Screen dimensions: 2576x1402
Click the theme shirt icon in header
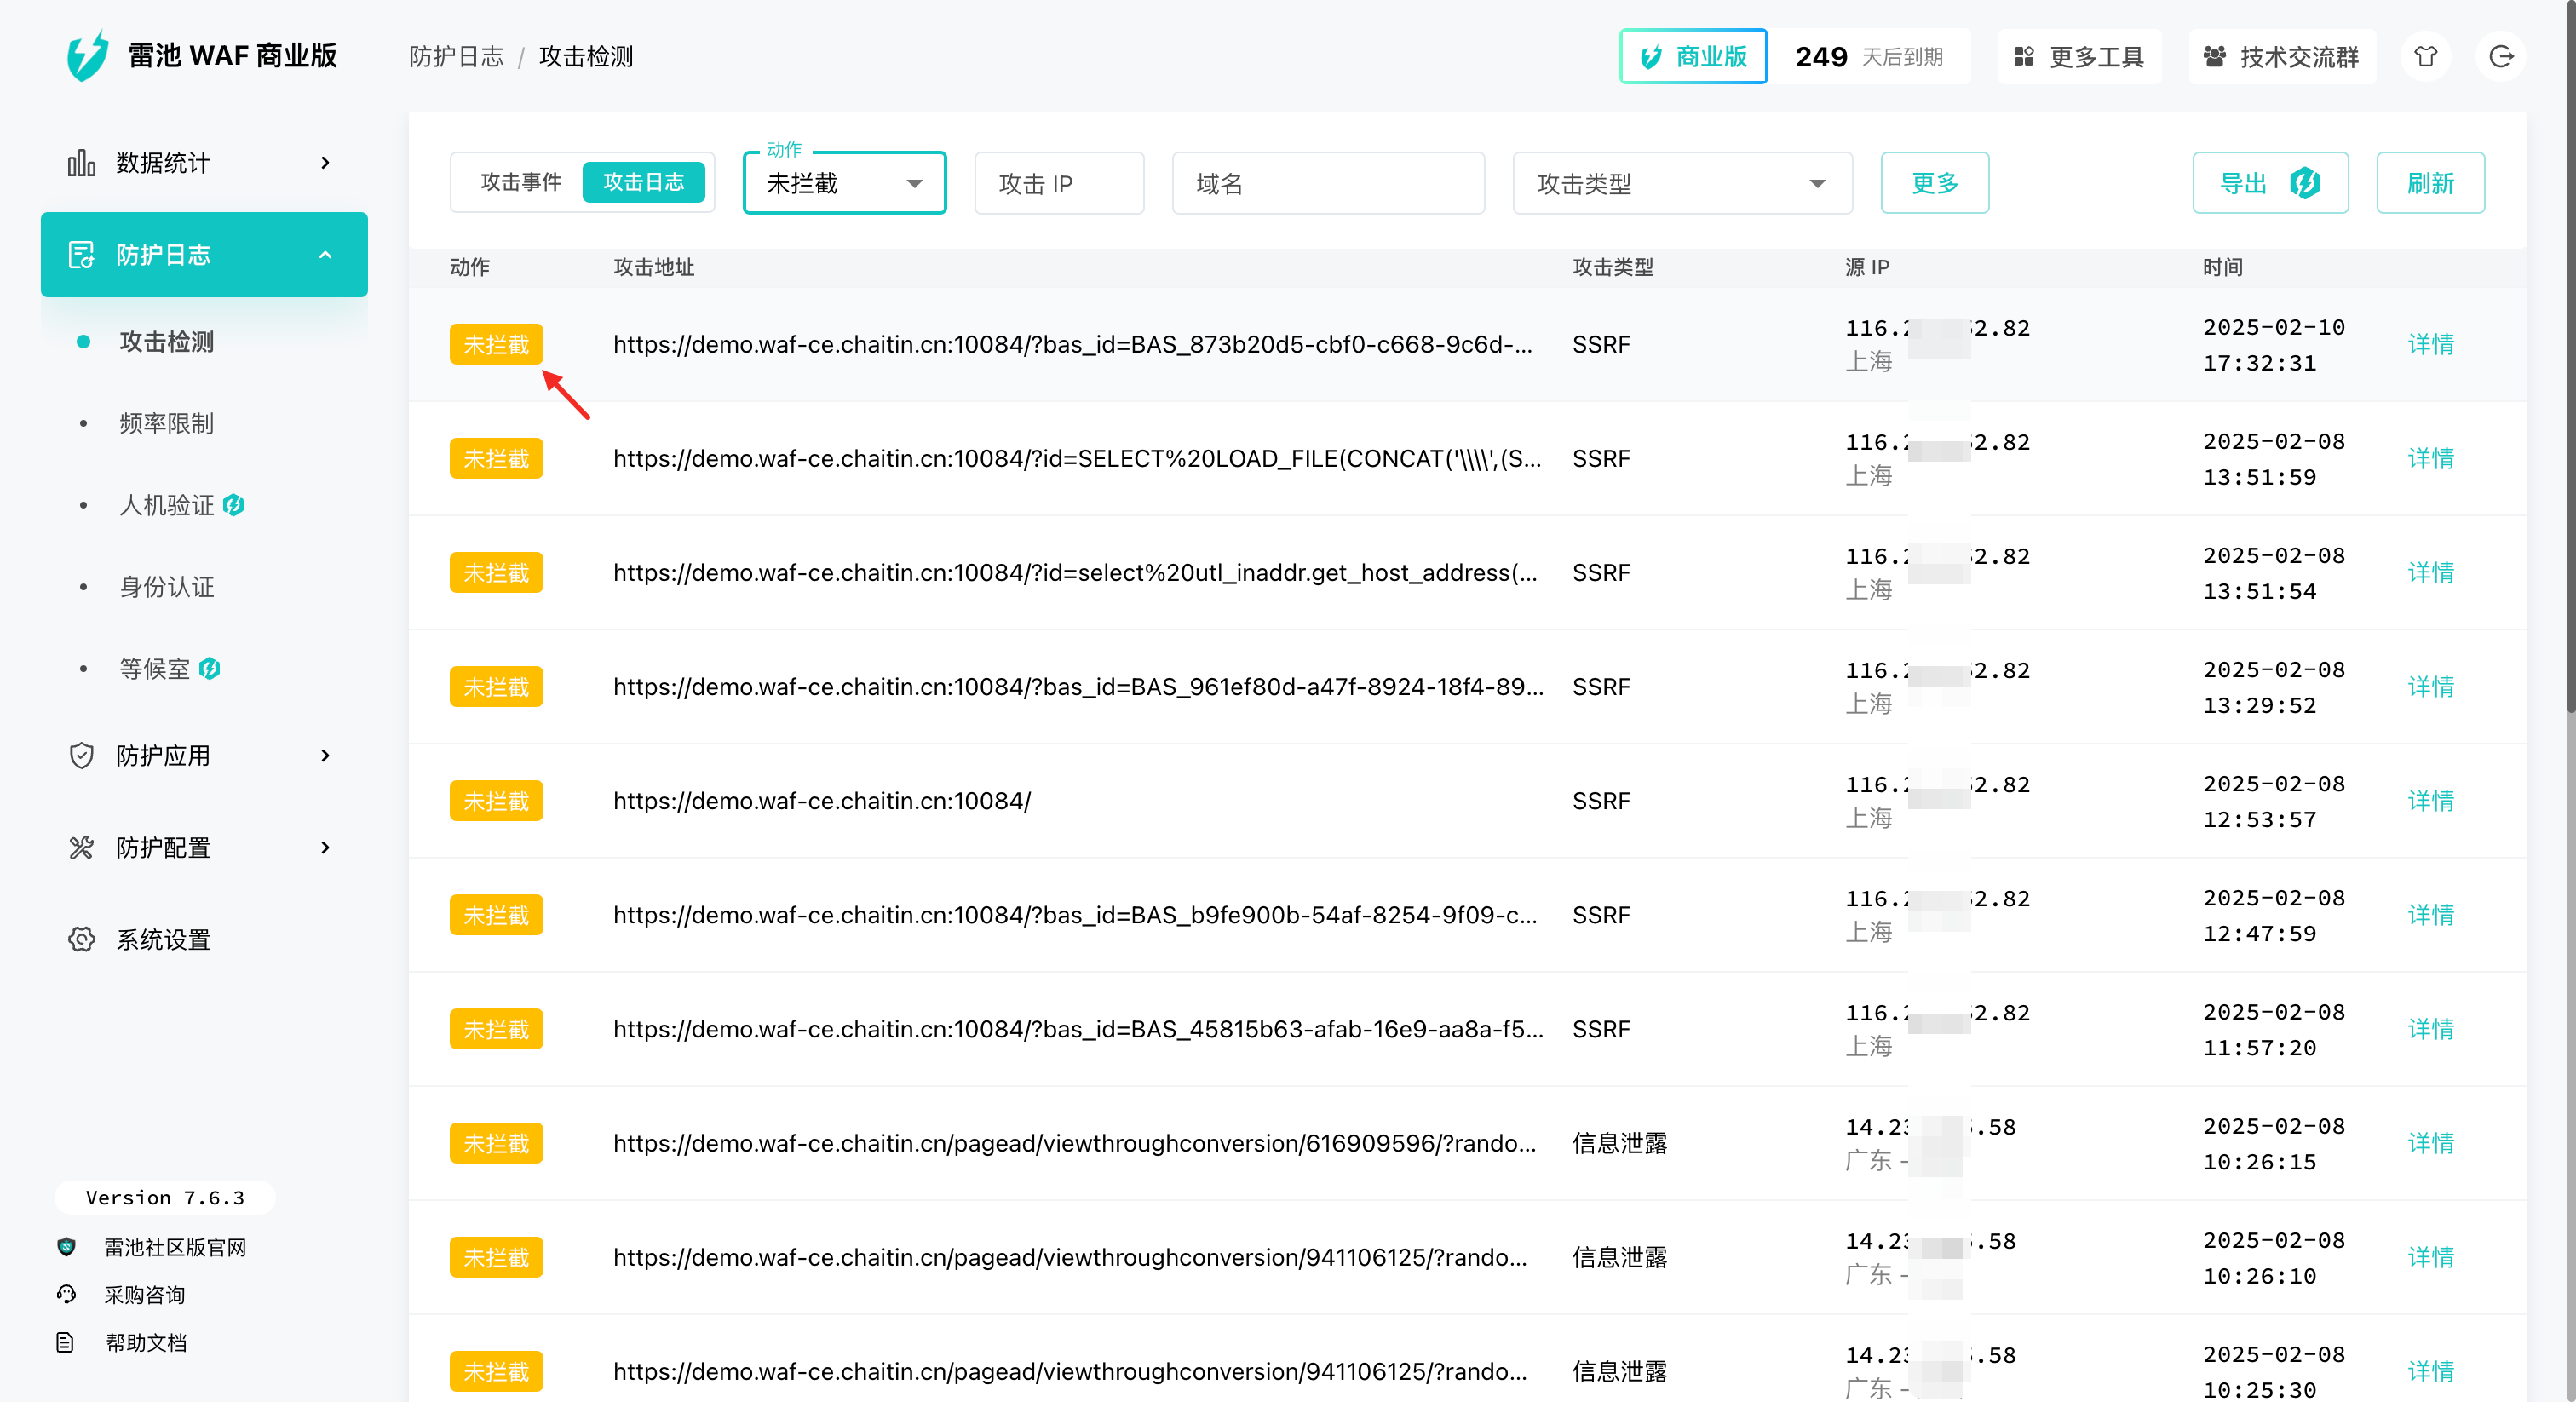[x=2425, y=56]
